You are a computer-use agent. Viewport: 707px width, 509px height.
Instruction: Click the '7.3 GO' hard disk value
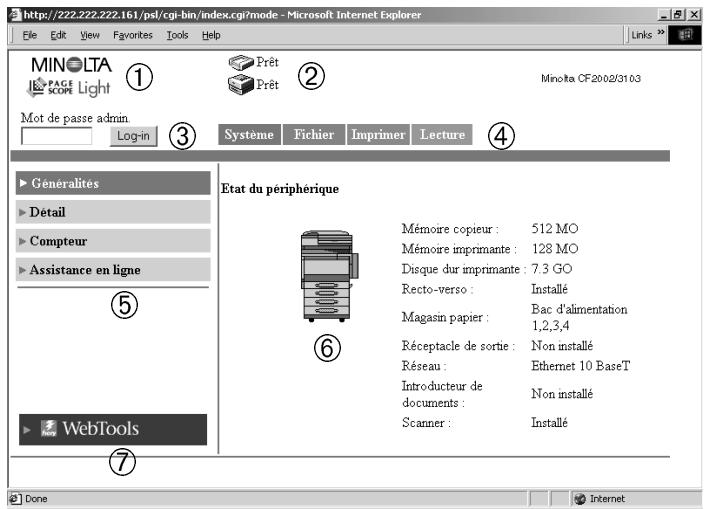[x=551, y=269]
